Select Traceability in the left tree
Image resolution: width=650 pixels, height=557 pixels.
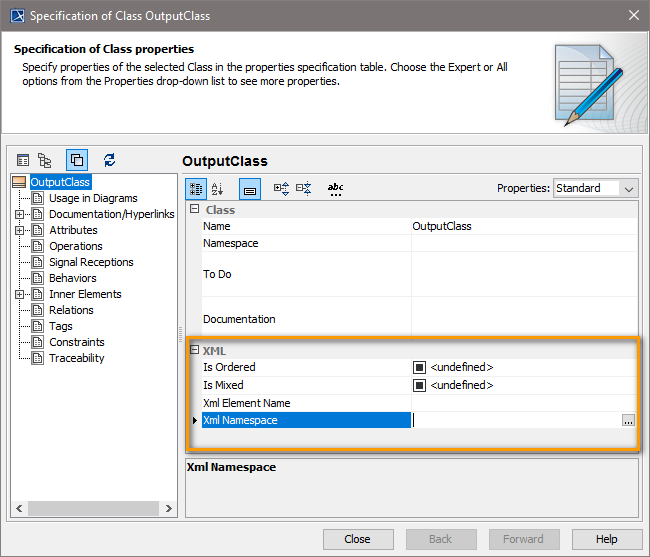(x=76, y=358)
